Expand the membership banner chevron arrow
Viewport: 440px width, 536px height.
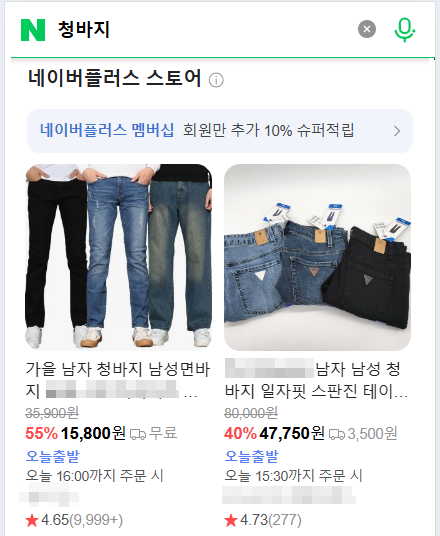click(397, 131)
